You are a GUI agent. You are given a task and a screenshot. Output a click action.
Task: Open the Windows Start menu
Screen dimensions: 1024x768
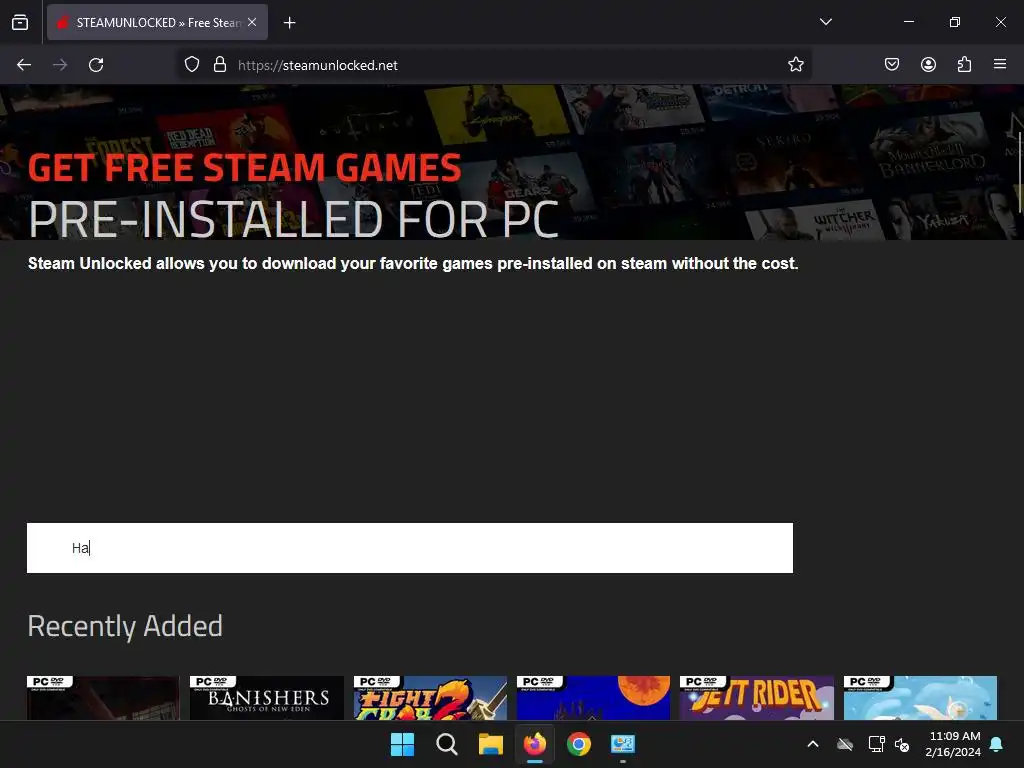coord(402,744)
